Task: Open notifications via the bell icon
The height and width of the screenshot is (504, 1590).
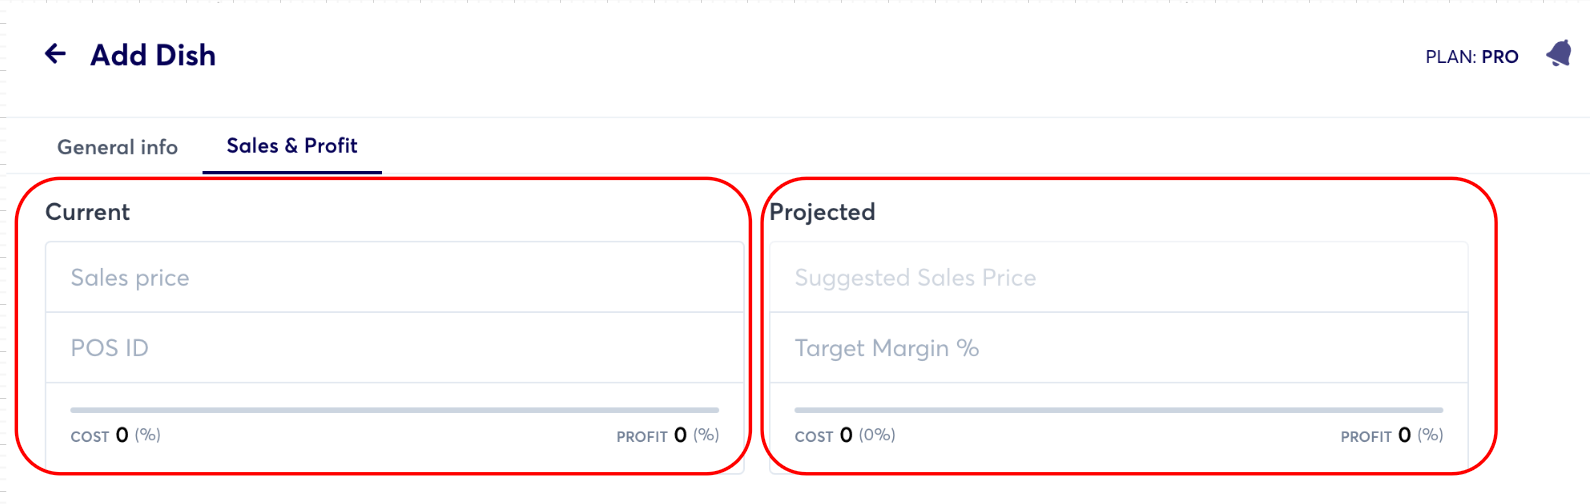Action: click(x=1559, y=54)
